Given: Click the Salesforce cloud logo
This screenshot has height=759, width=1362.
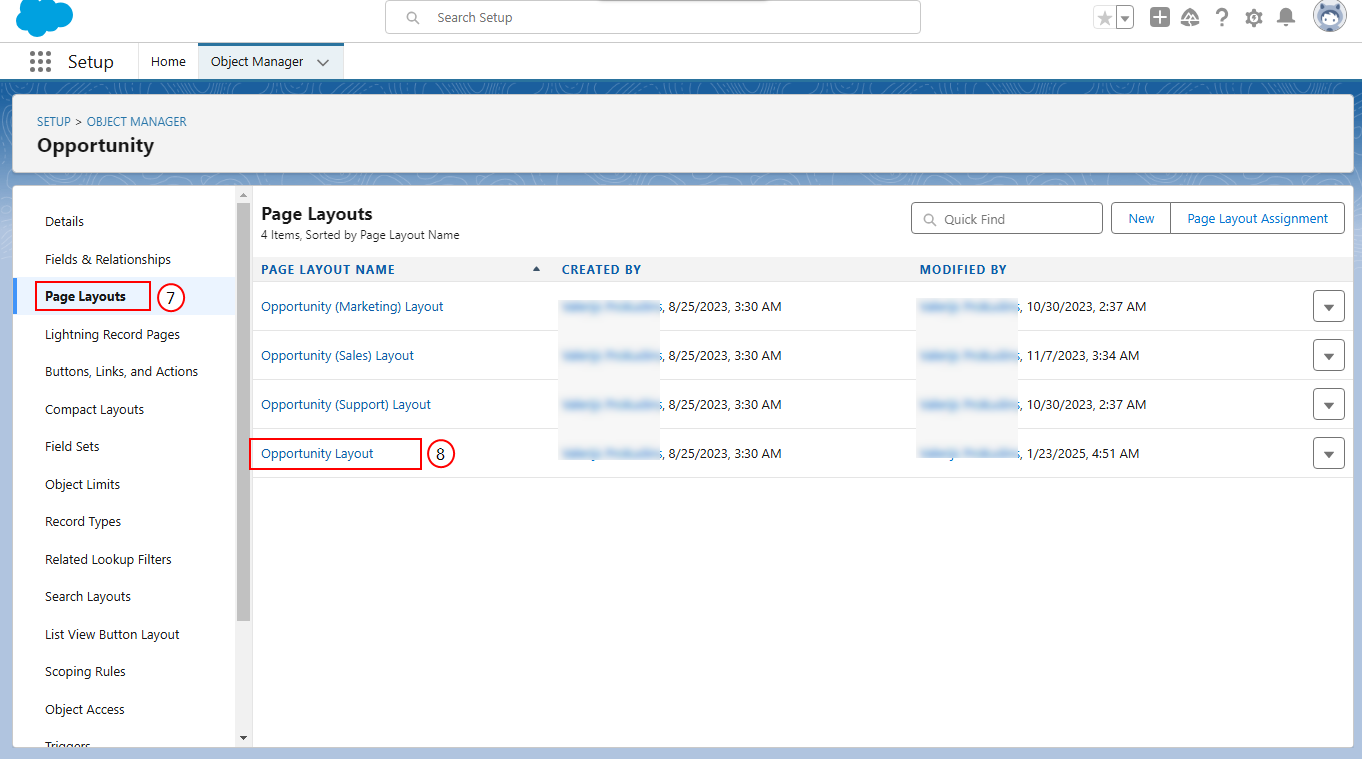Looking at the screenshot, I should pos(45,18).
